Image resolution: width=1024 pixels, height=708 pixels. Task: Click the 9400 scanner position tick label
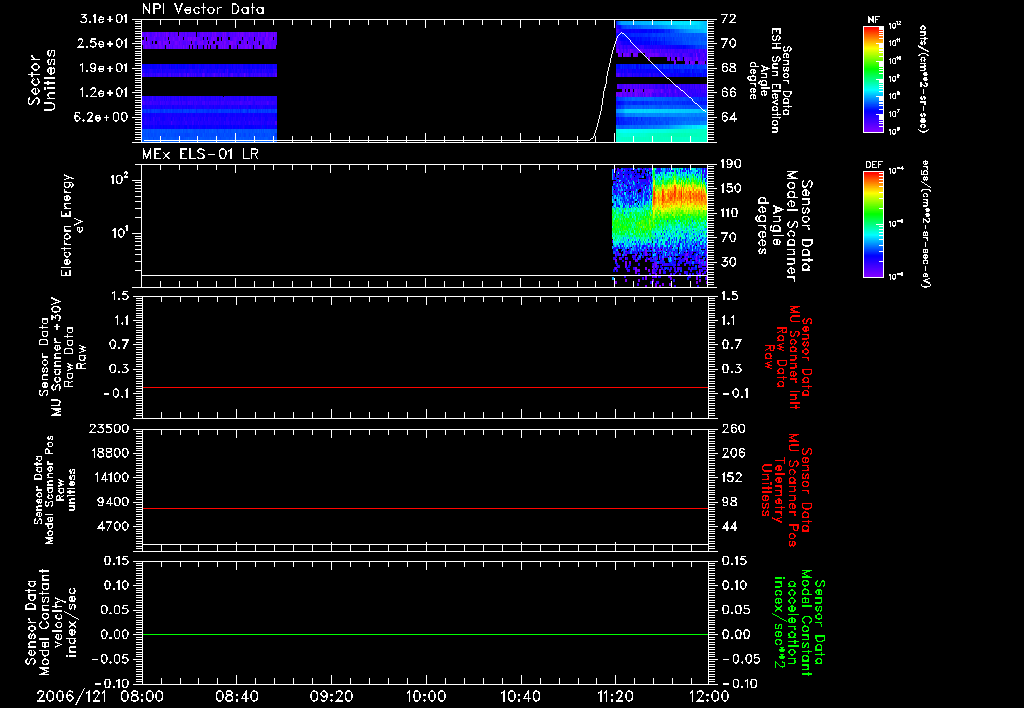point(112,502)
